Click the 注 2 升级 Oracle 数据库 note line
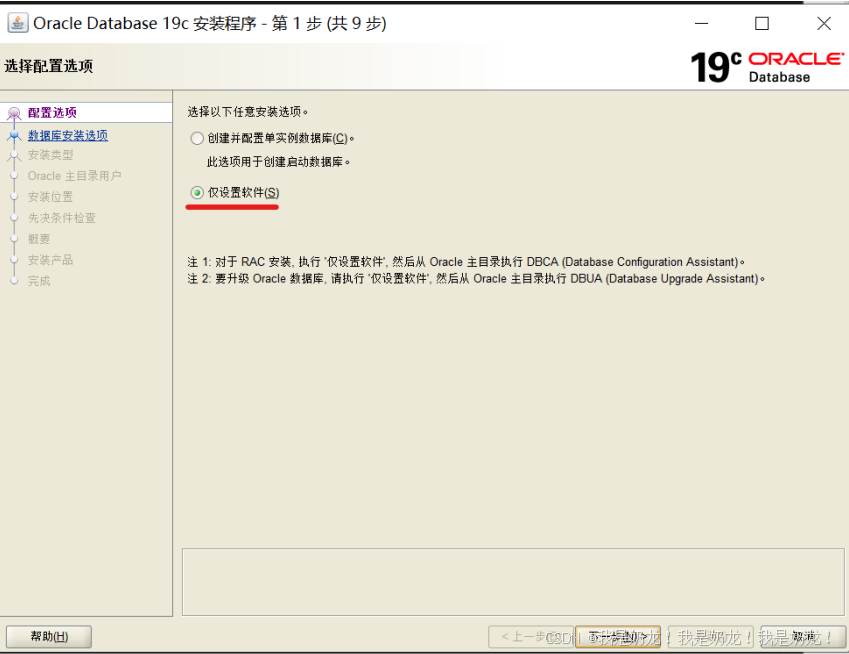Image resolution: width=849 pixels, height=654 pixels. pyautogui.click(x=476, y=279)
